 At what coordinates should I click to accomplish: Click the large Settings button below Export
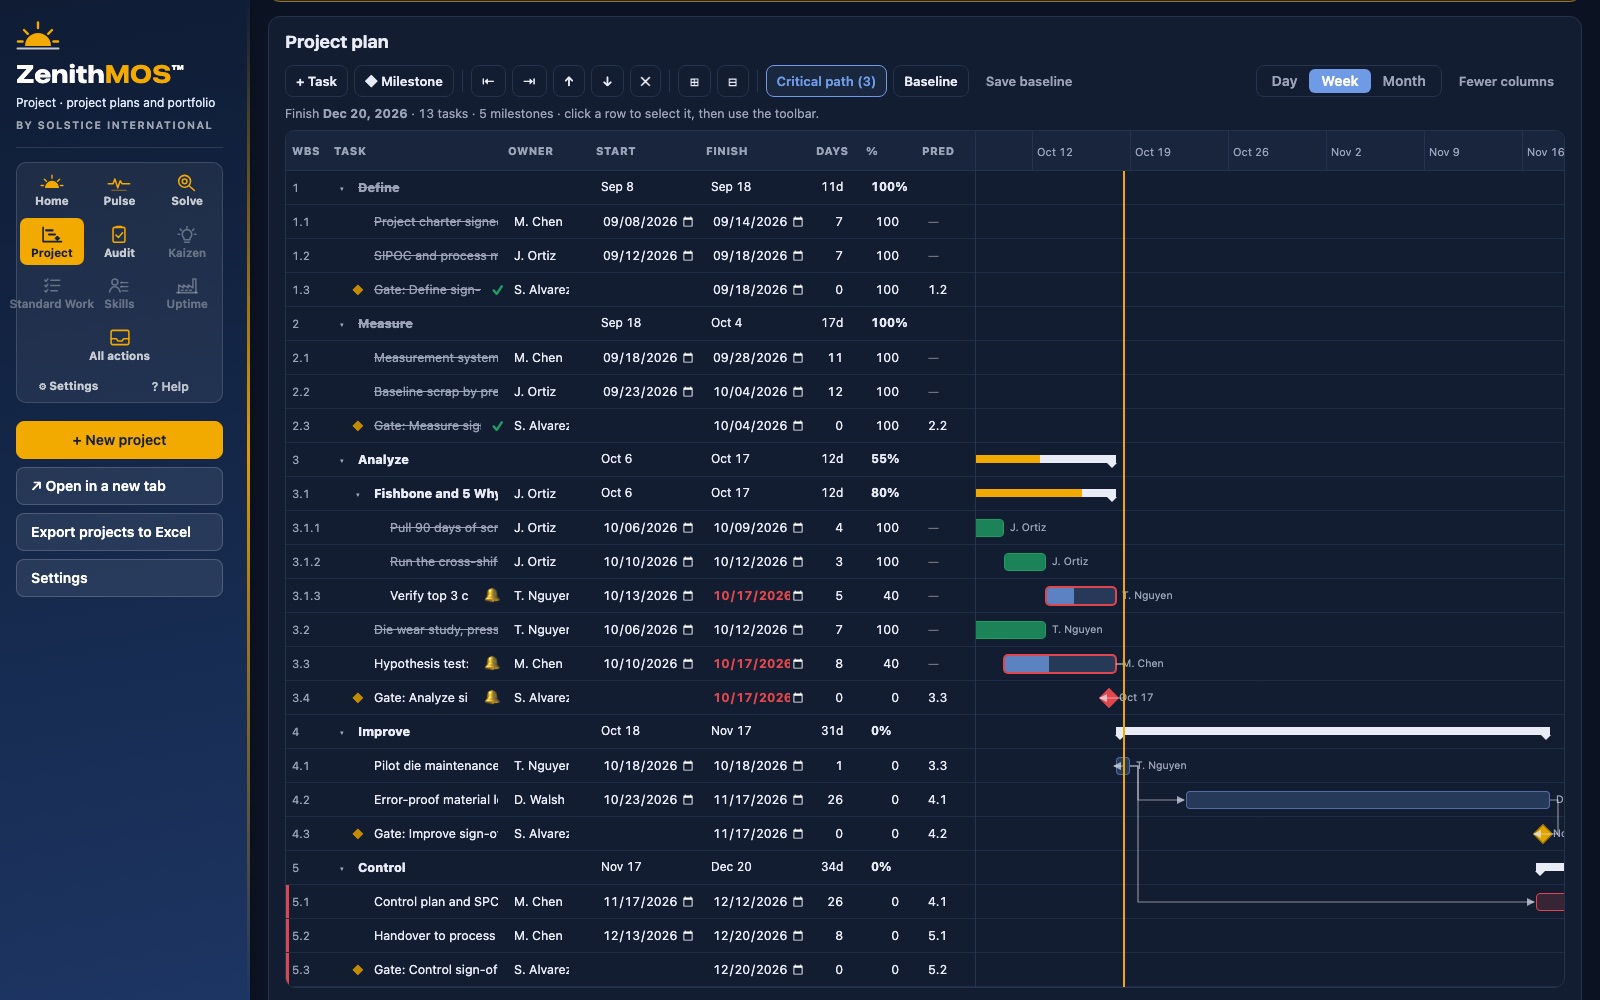(x=119, y=578)
